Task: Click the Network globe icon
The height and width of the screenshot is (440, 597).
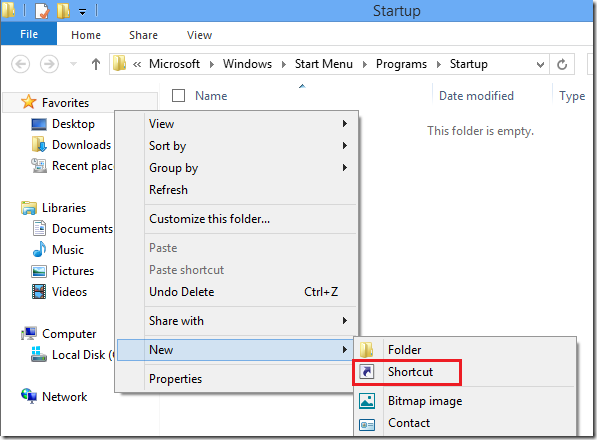Action: pyautogui.click(x=29, y=396)
